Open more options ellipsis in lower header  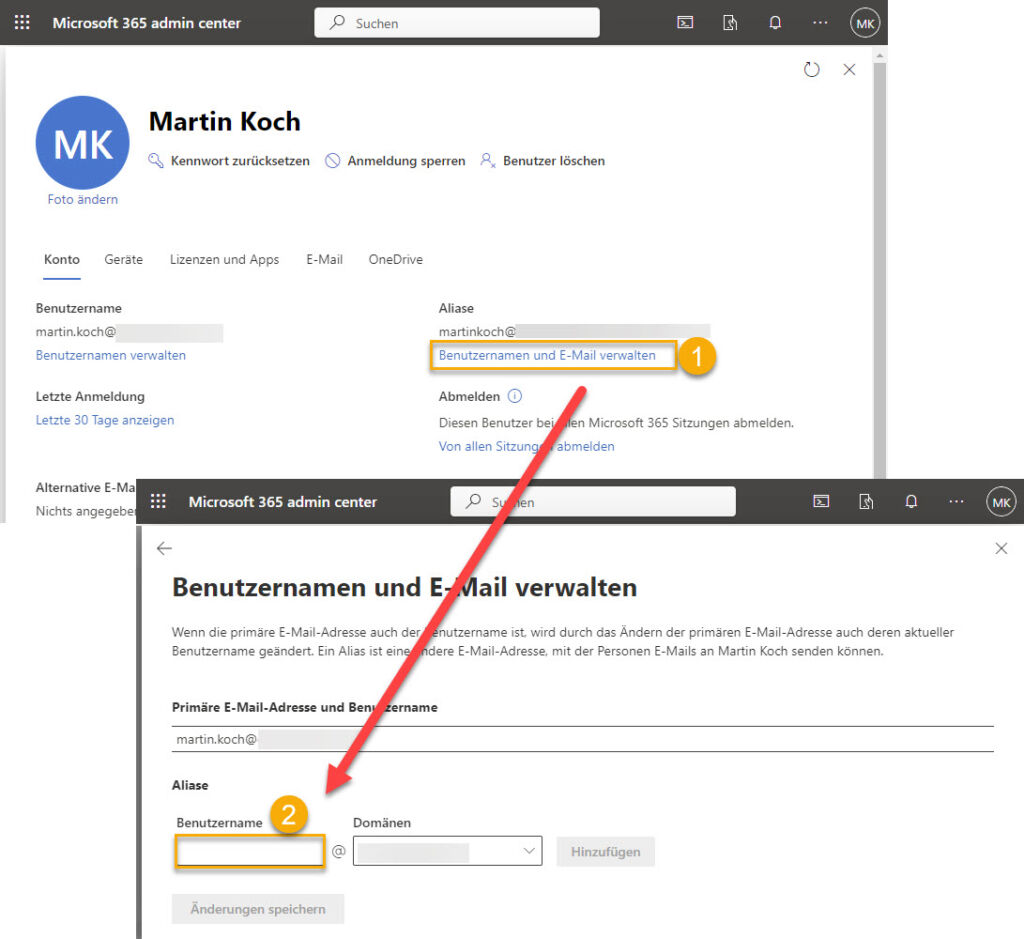tap(956, 501)
